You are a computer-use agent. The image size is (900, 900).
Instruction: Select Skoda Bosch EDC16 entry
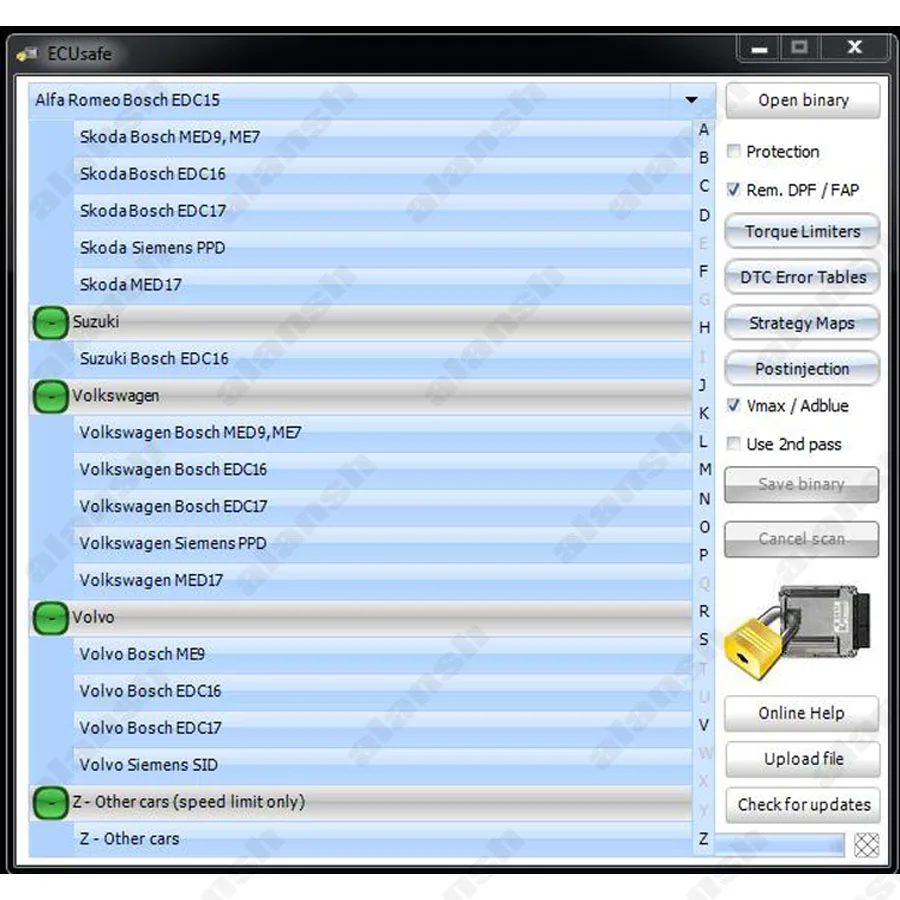click(x=382, y=174)
